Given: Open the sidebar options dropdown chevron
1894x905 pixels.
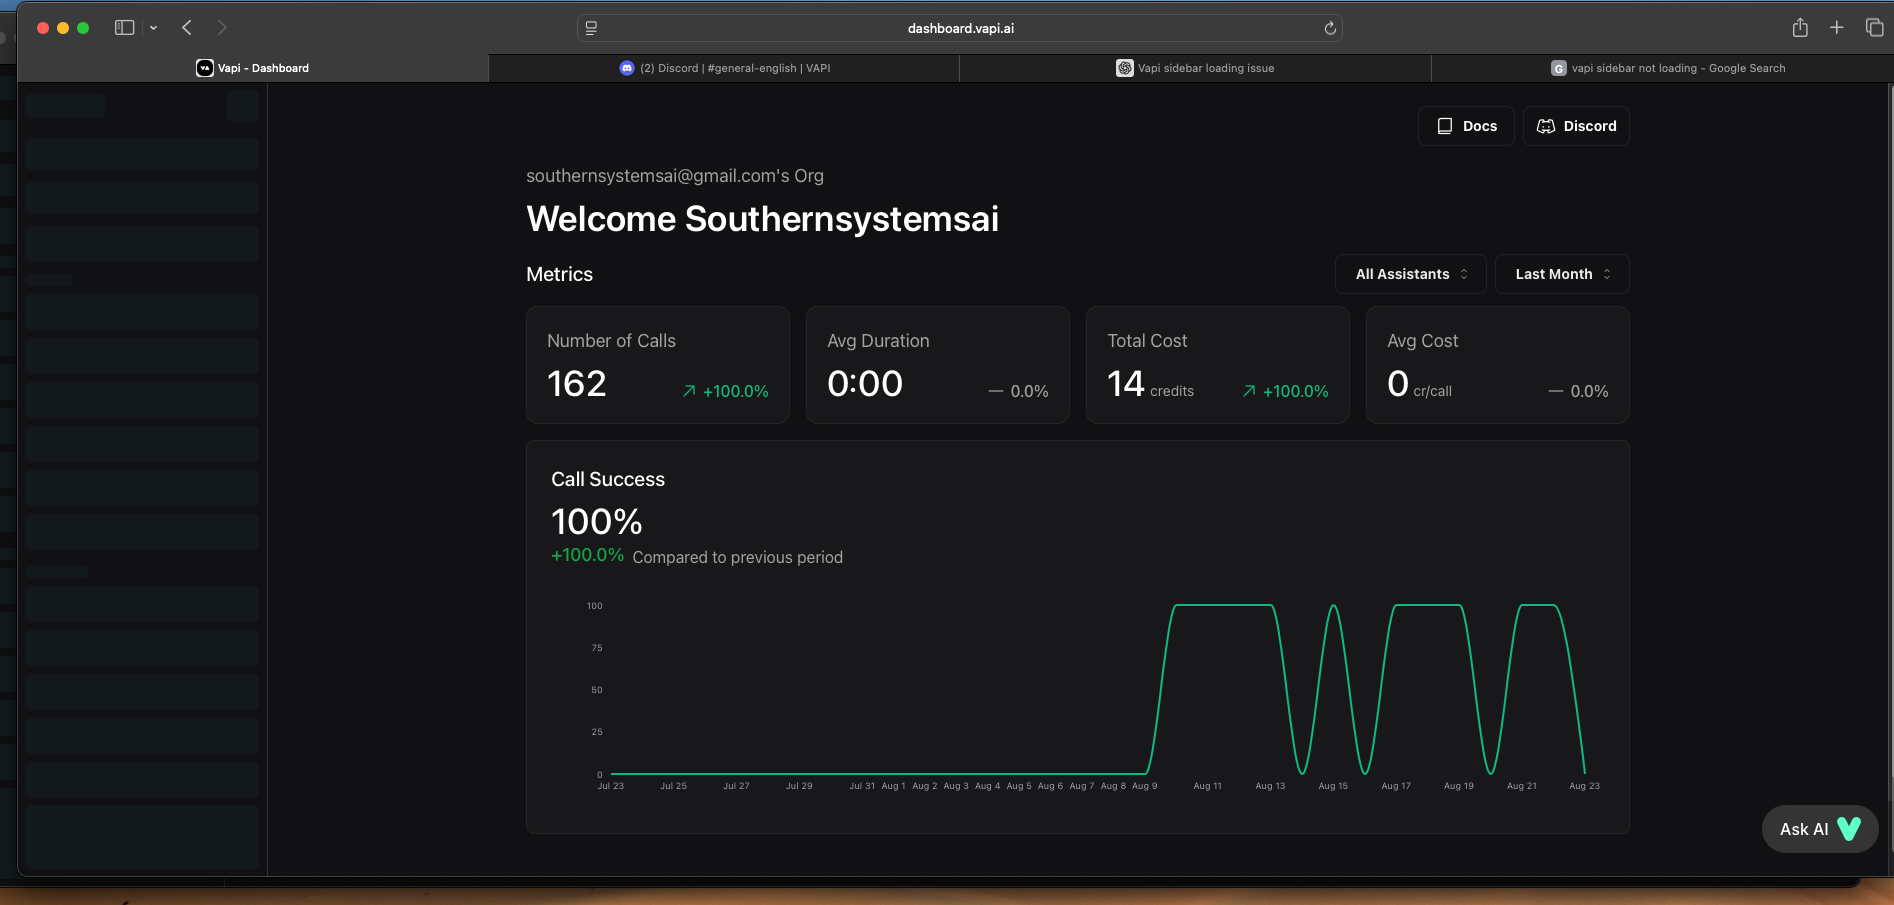Looking at the screenshot, I should tap(153, 28).
